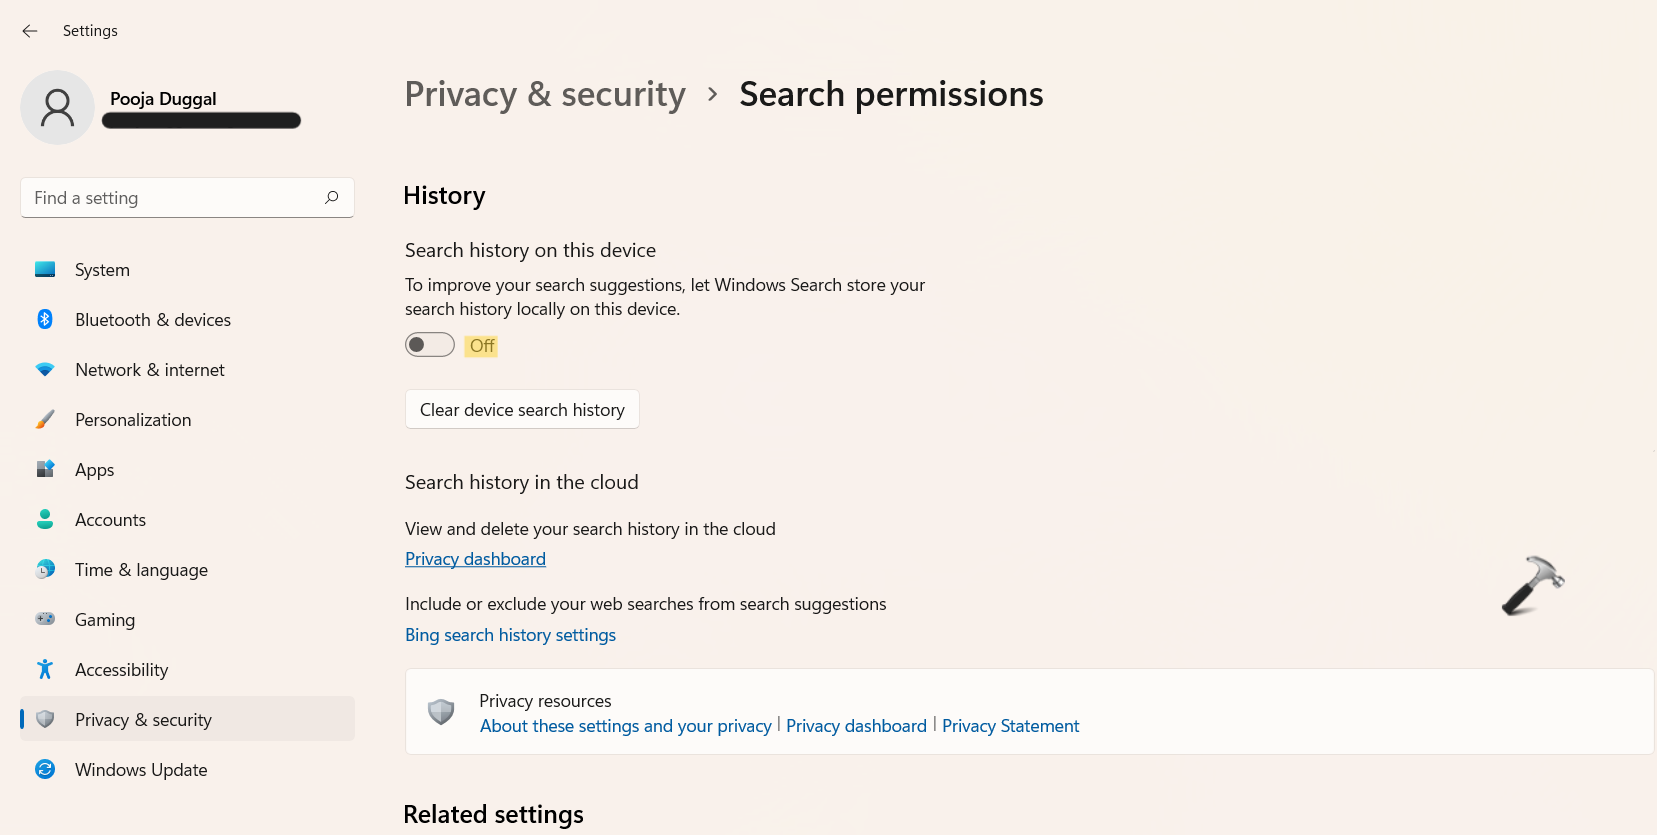Open the Accounts settings section
Screen dimensions: 1657x835
[x=110, y=520]
